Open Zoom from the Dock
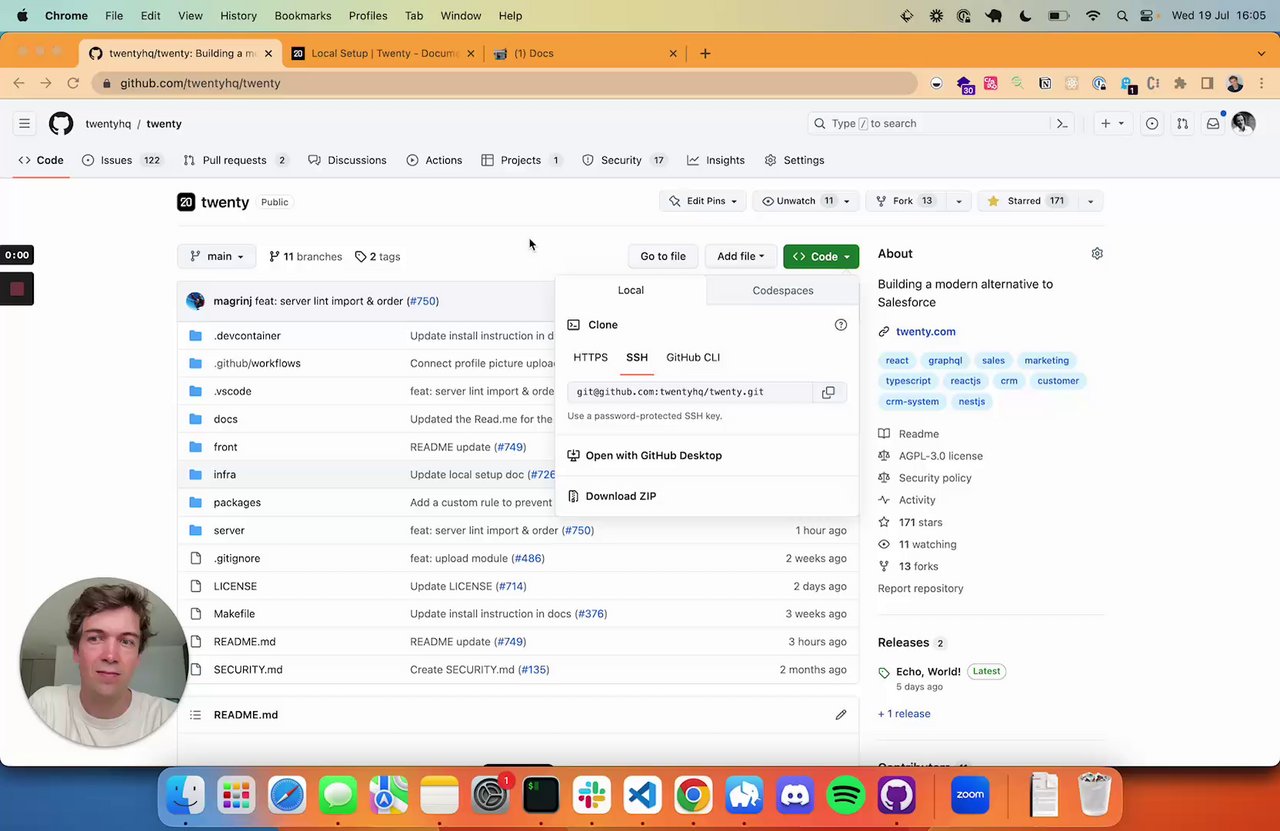The width and height of the screenshot is (1280, 831). [970, 795]
